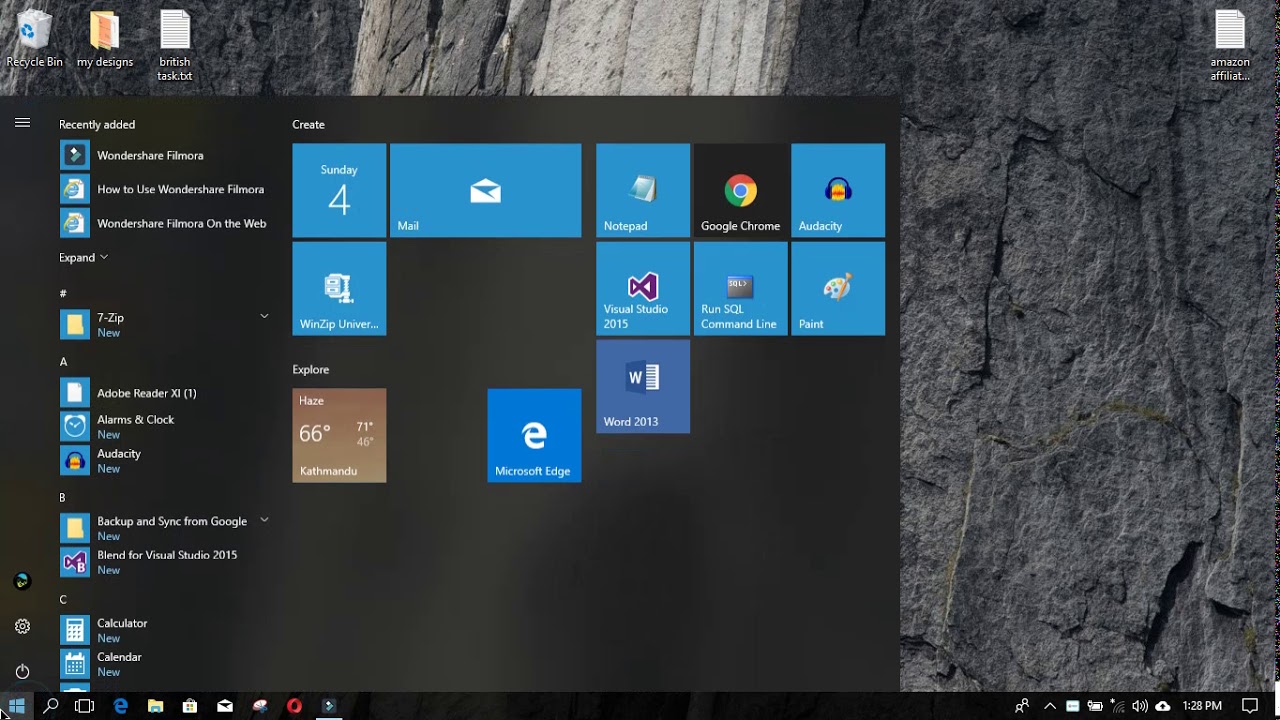
Task: Open Mail from the taskbar
Action: [x=225, y=706]
